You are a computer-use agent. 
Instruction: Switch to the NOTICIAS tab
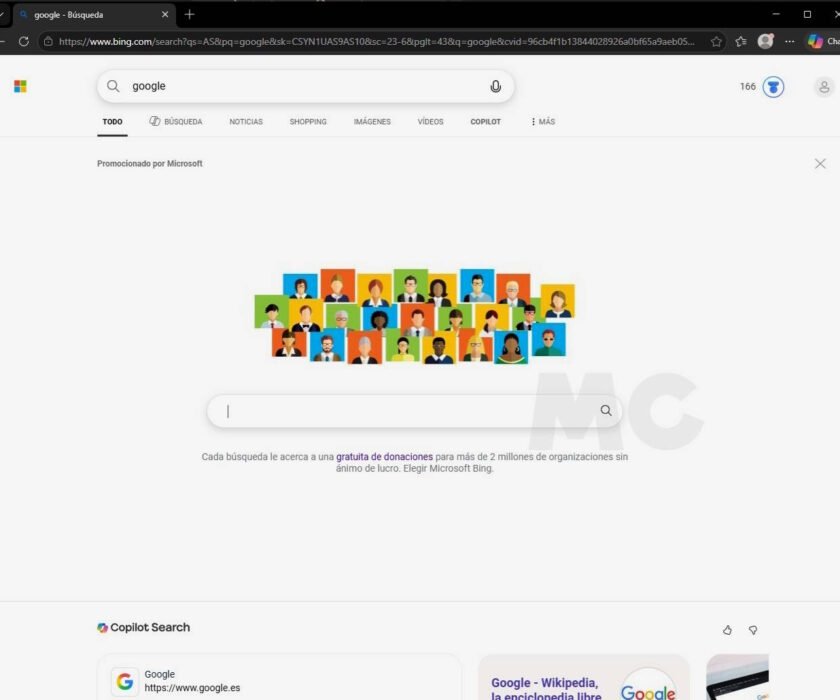coord(246,122)
